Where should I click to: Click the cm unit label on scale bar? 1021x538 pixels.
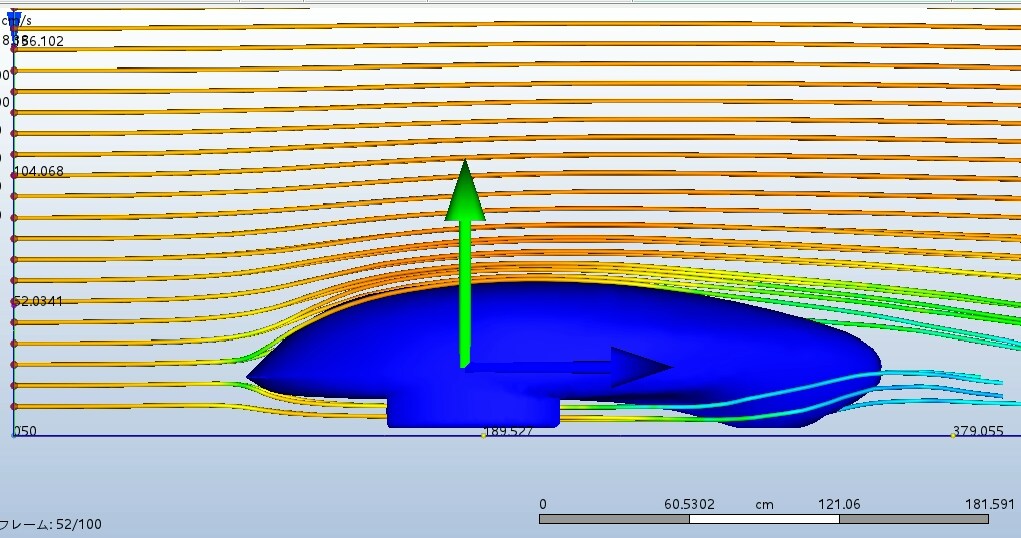tap(764, 505)
